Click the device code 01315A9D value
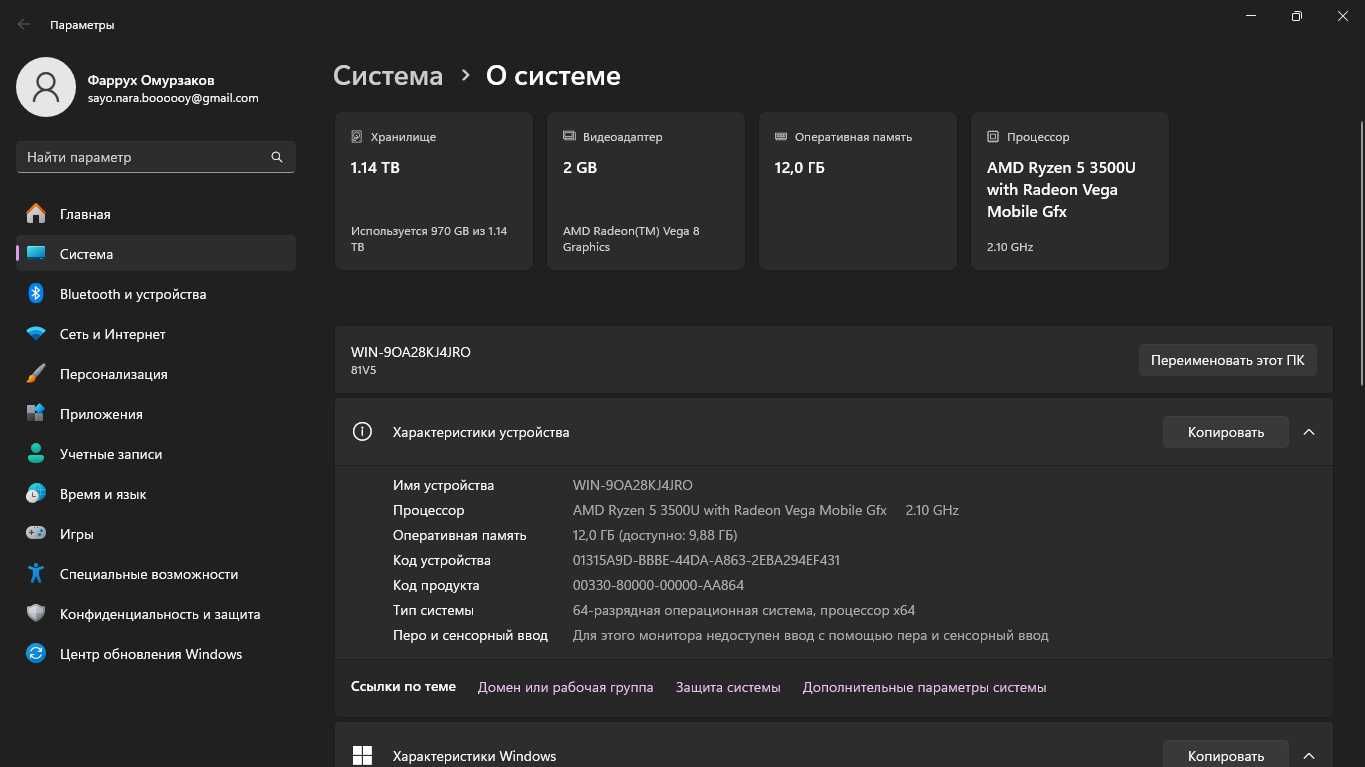1365x767 pixels. pos(706,560)
